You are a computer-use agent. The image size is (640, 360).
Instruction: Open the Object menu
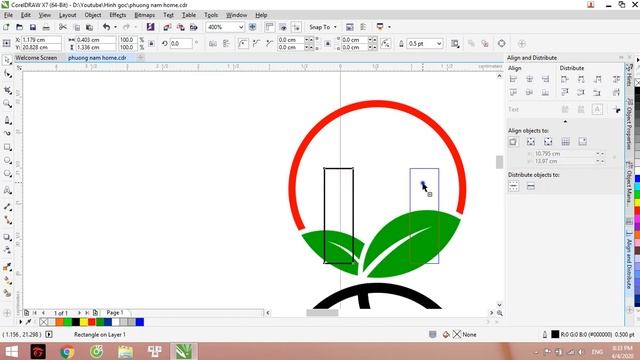(93, 15)
